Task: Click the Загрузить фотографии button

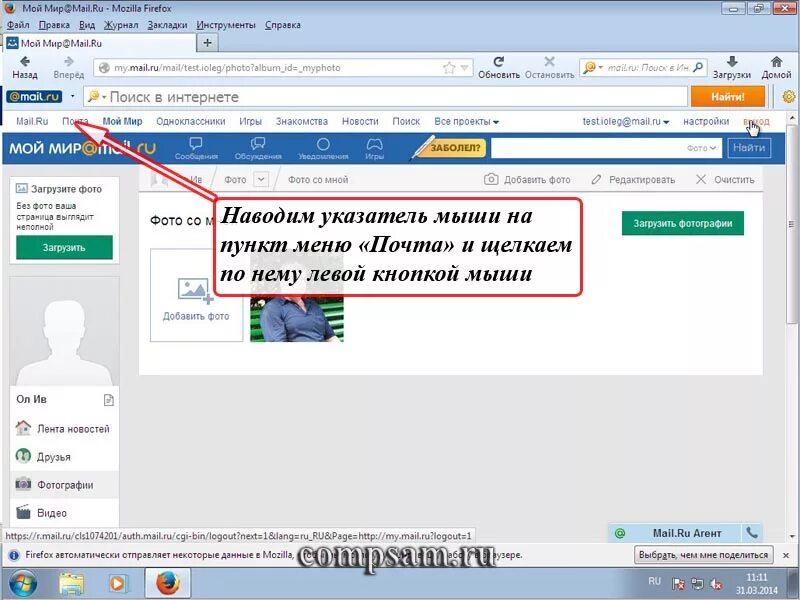Action: 683,223
